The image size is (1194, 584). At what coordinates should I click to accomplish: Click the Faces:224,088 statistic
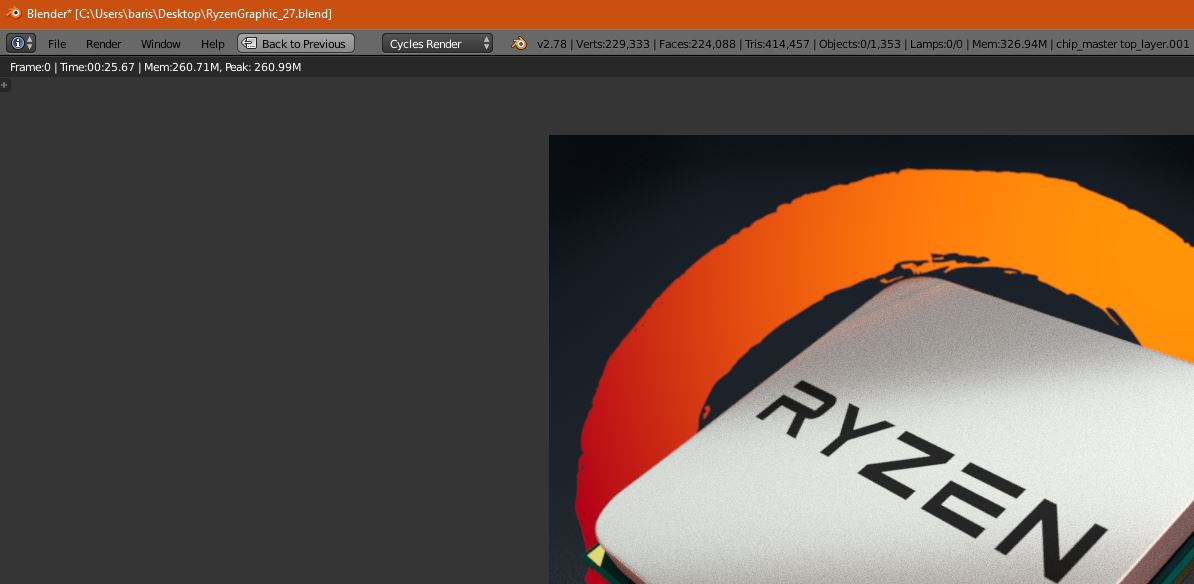click(x=698, y=44)
